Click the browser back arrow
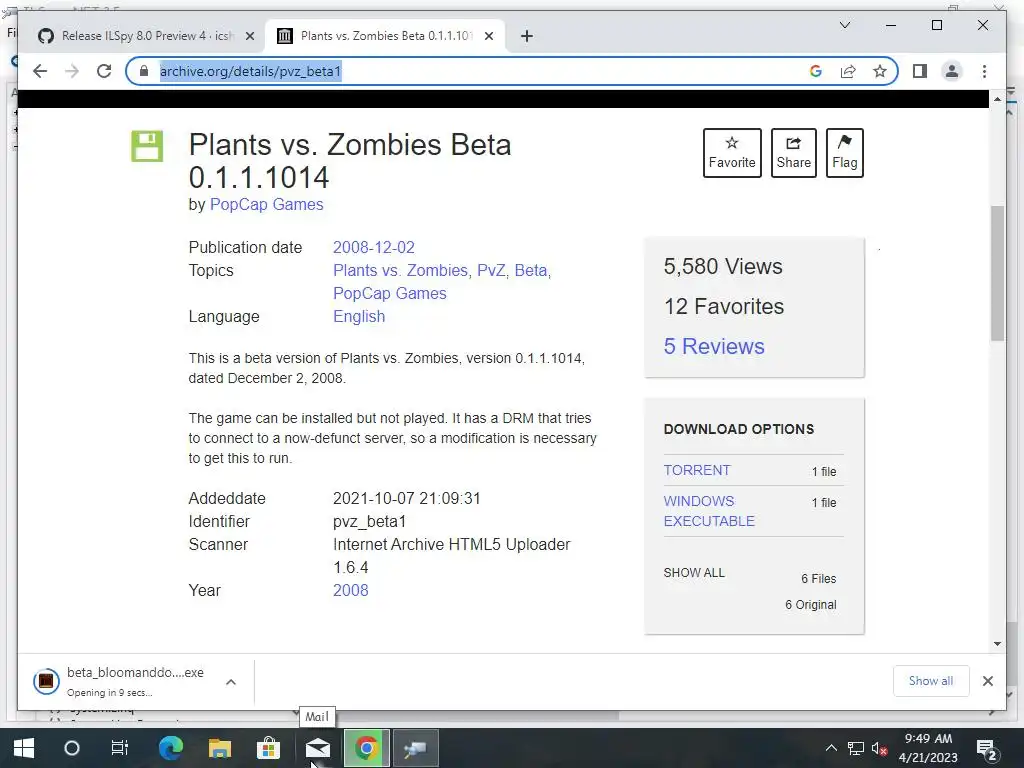 click(40, 71)
